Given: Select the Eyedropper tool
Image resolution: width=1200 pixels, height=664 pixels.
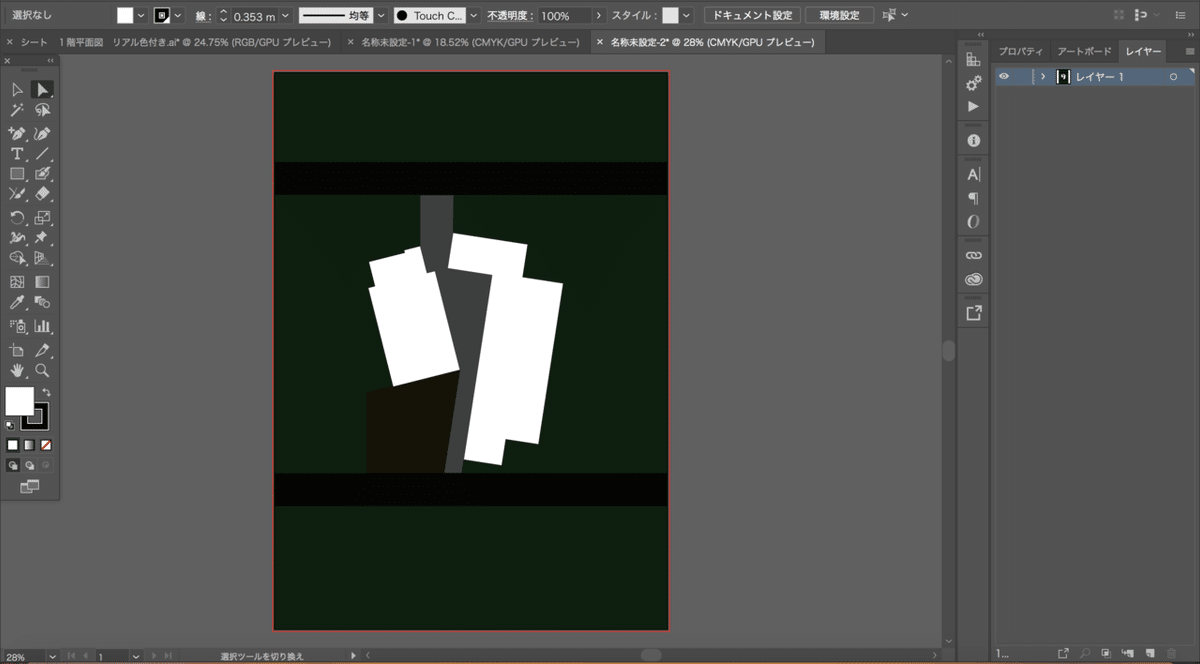Looking at the screenshot, I should click(x=17, y=302).
